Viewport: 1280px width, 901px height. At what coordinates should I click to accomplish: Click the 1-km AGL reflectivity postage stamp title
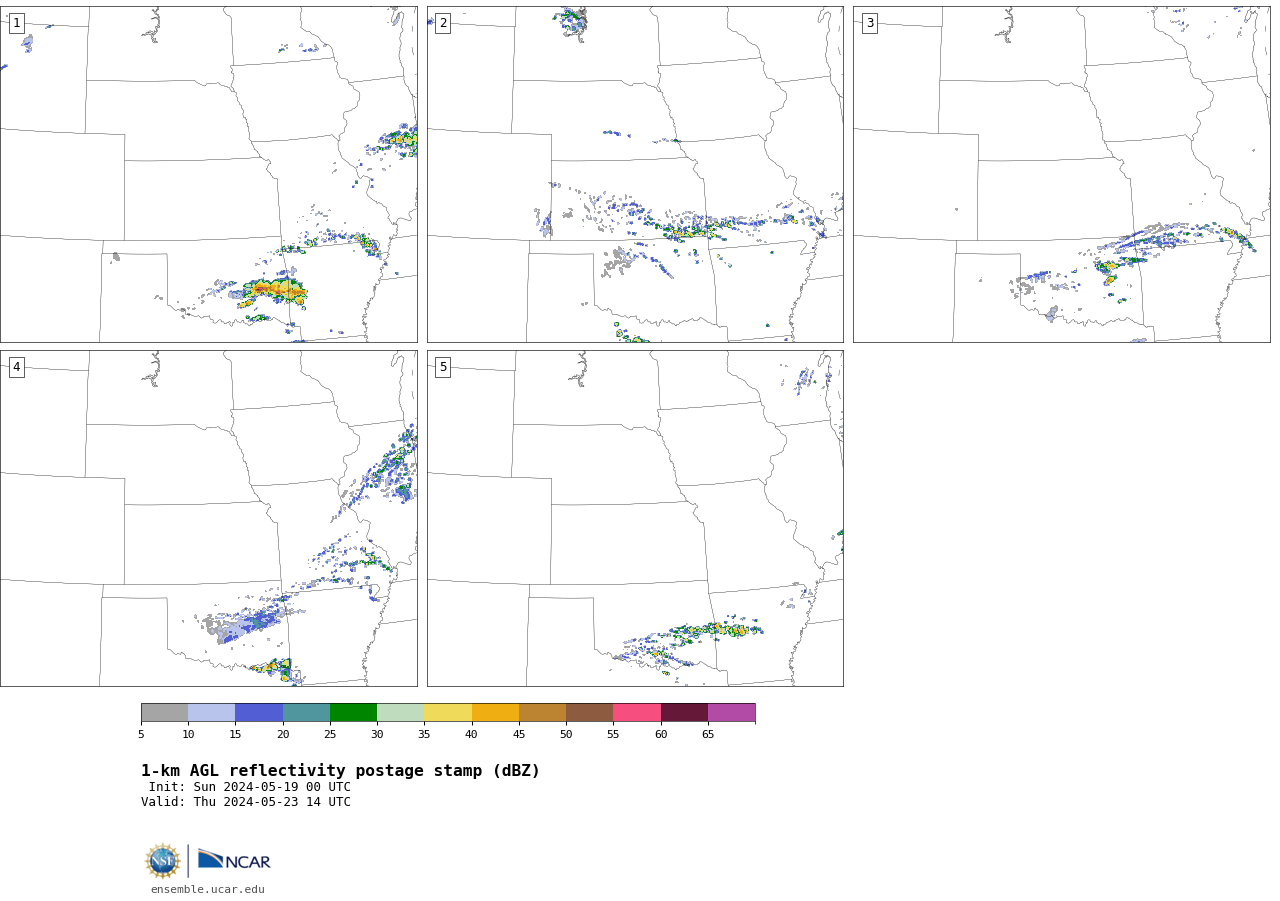pos(340,771)
